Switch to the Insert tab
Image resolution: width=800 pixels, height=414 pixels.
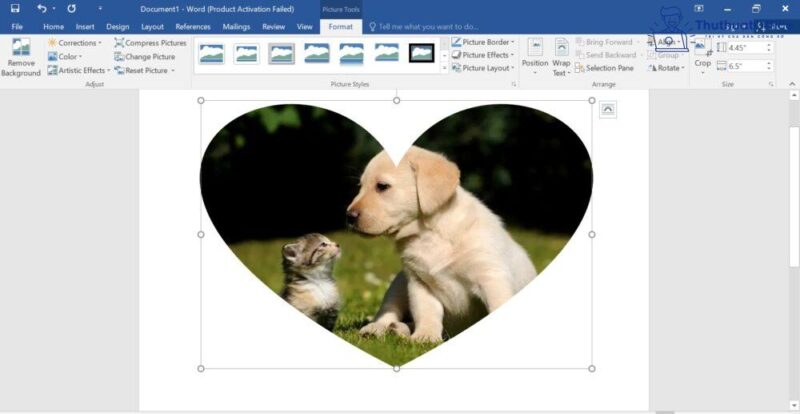coord(85,27)
